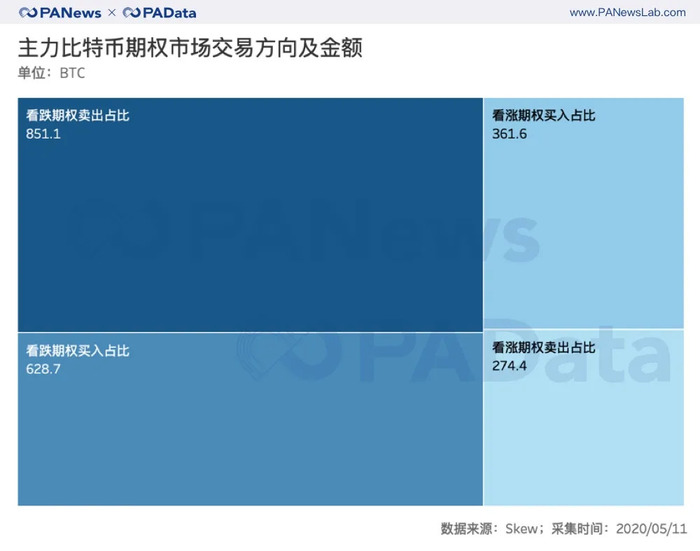Screen dimensions: 700x551
Task: Click the 628.7 value in the treemap
Action: click(44, 369)
